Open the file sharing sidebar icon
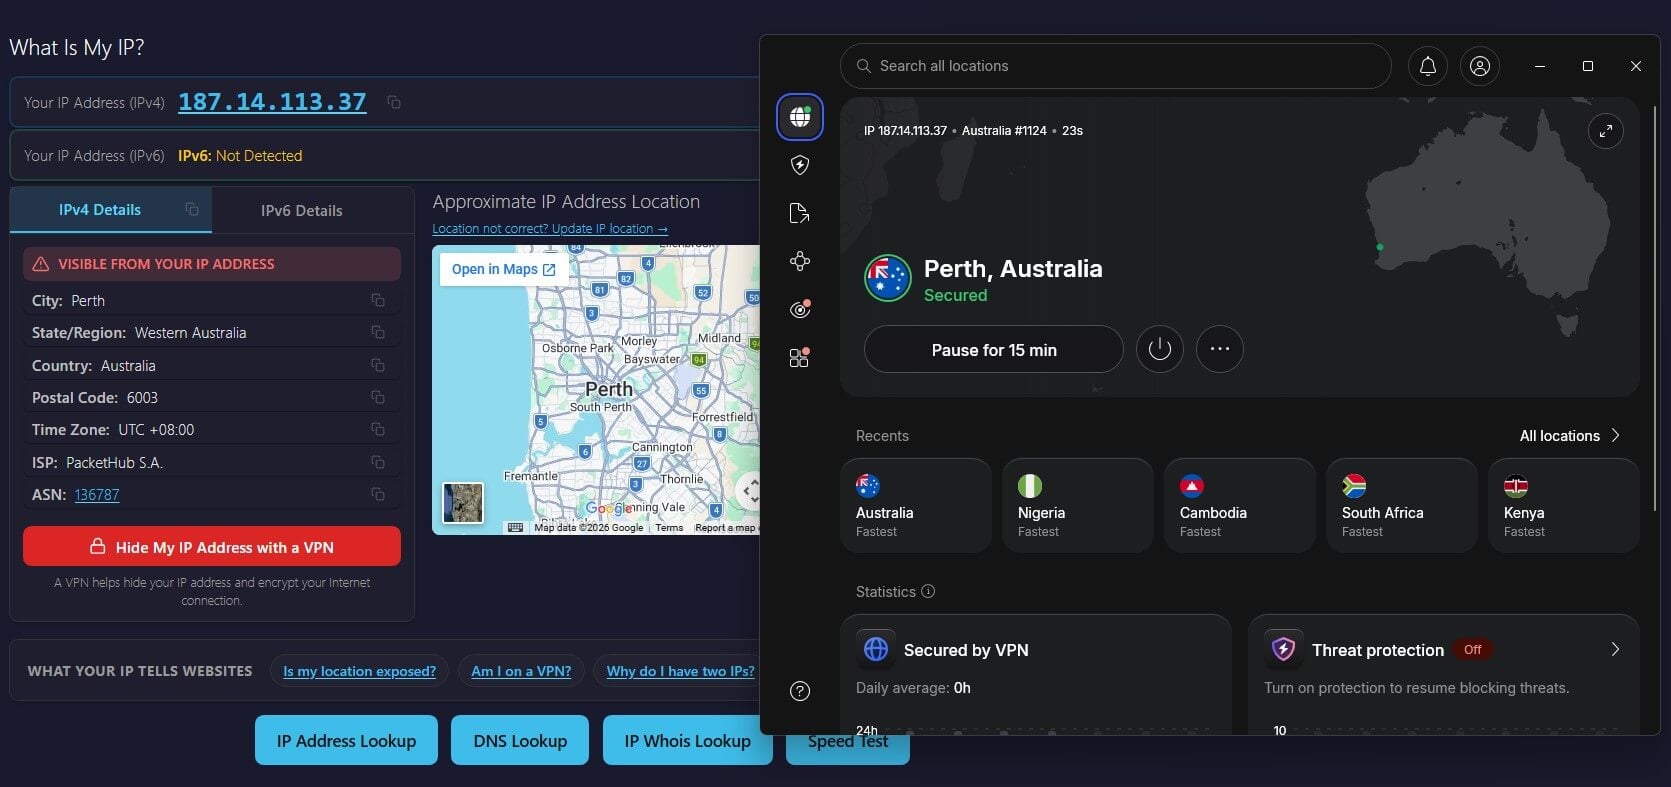The width and height of the screenshot is (1671, 787). coord(800,213)
